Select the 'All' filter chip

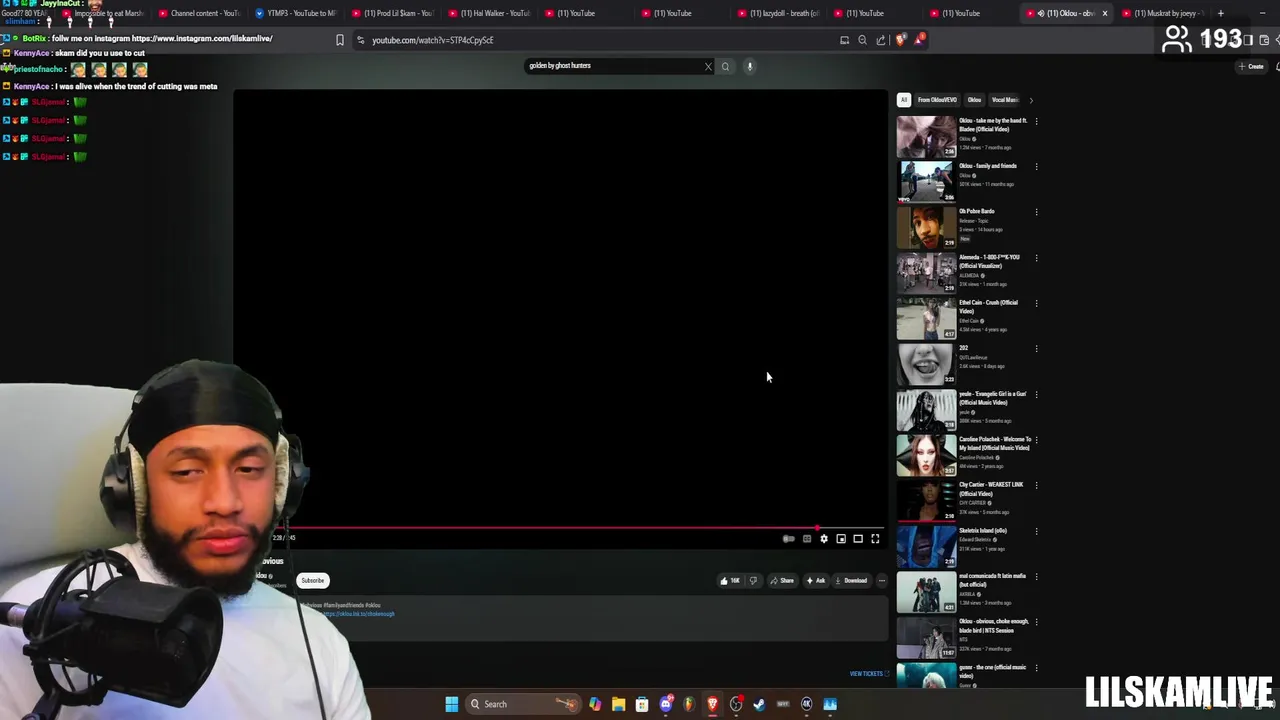[x=903, y=100]
